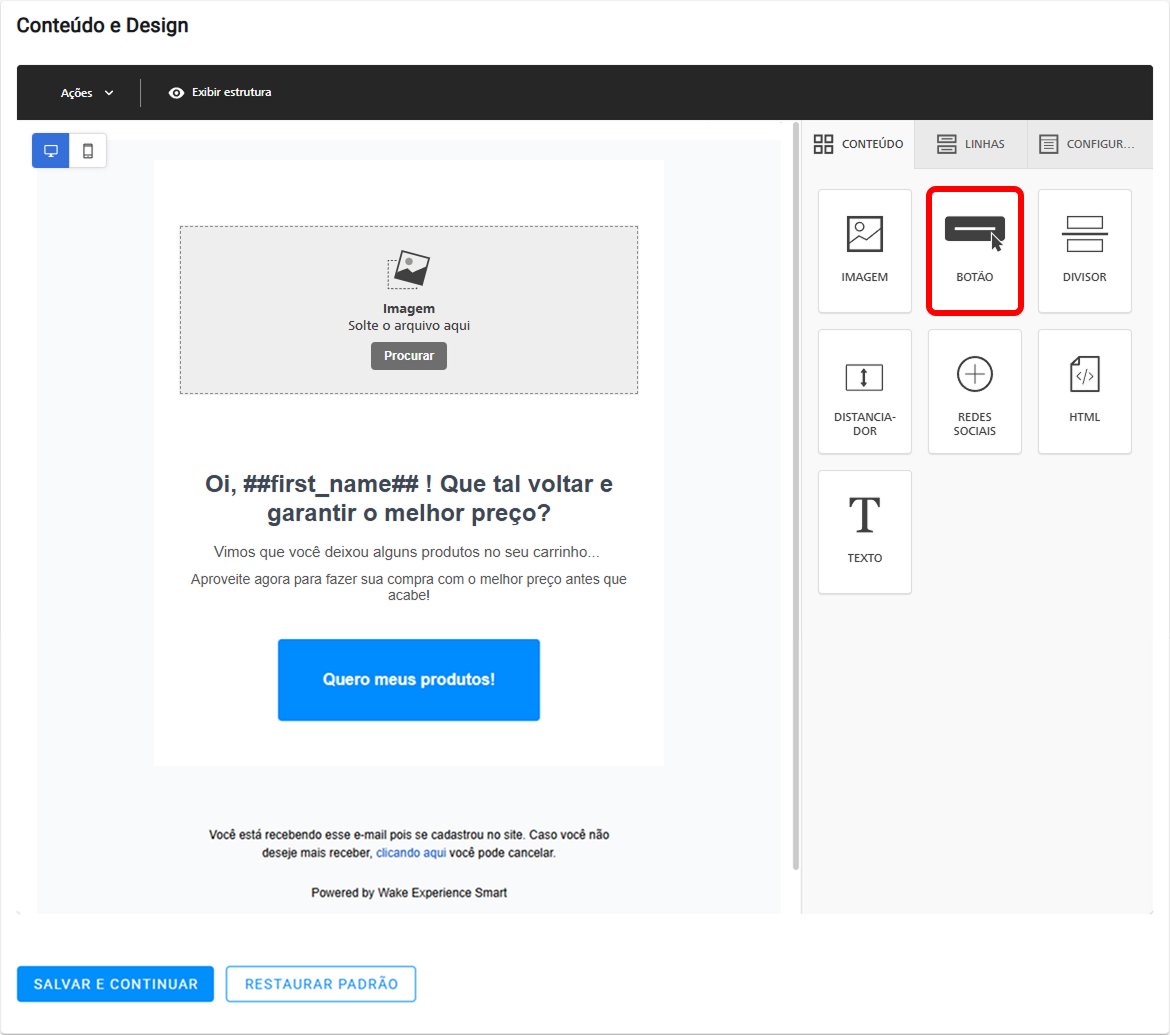
Task: Switch to desktop preview mode
Action: [51, 151]
